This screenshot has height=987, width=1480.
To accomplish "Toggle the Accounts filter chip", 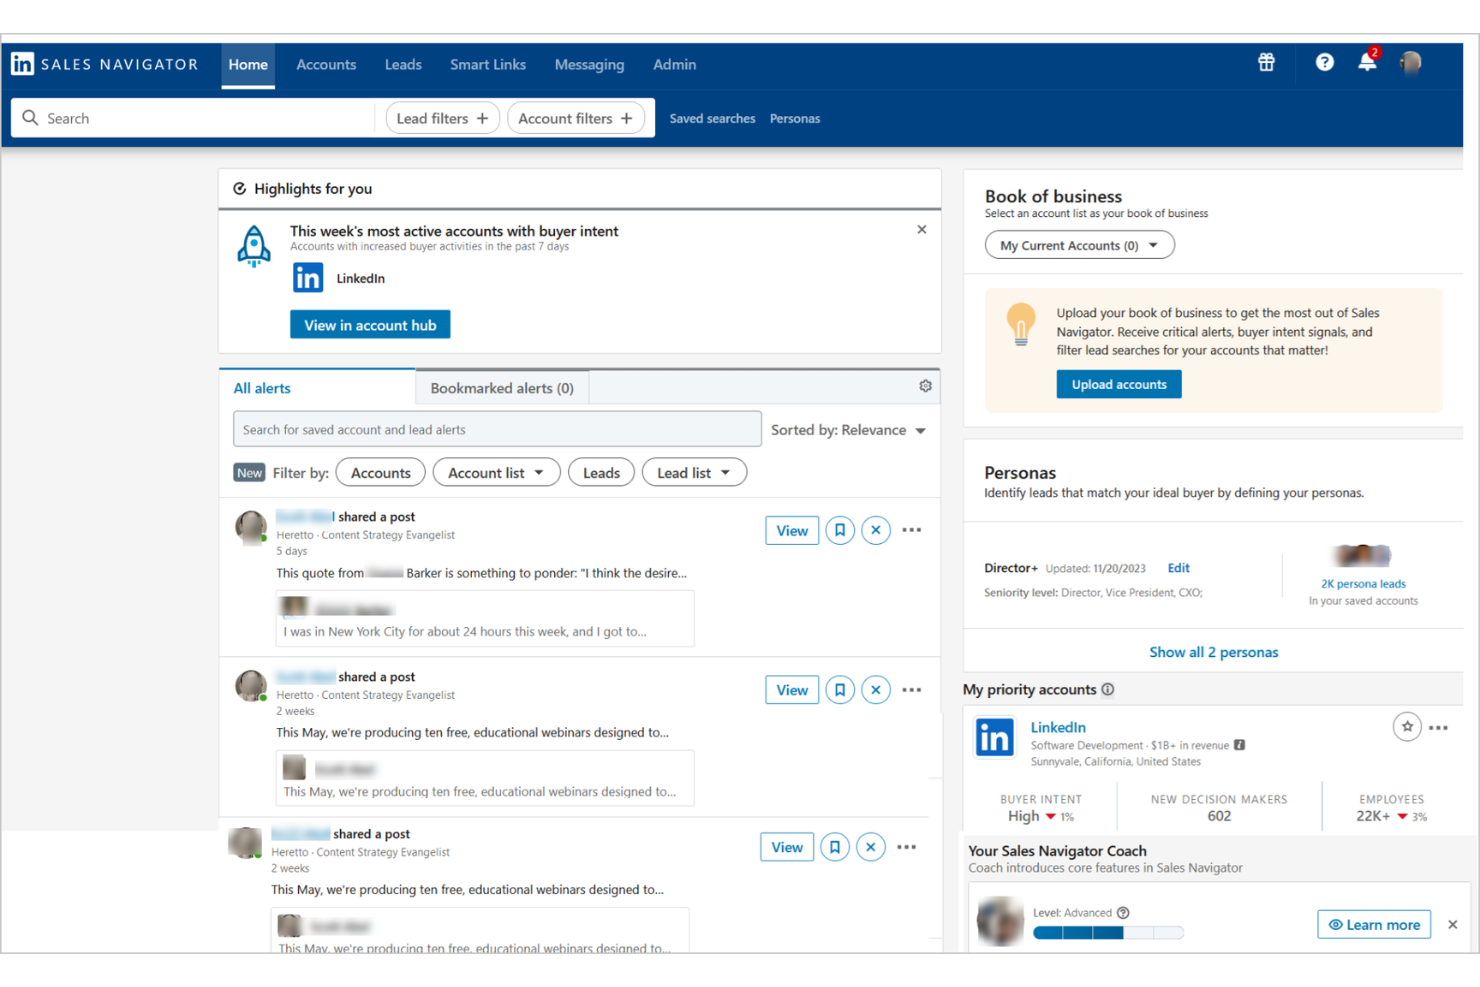I will click(x=380, y=473).
